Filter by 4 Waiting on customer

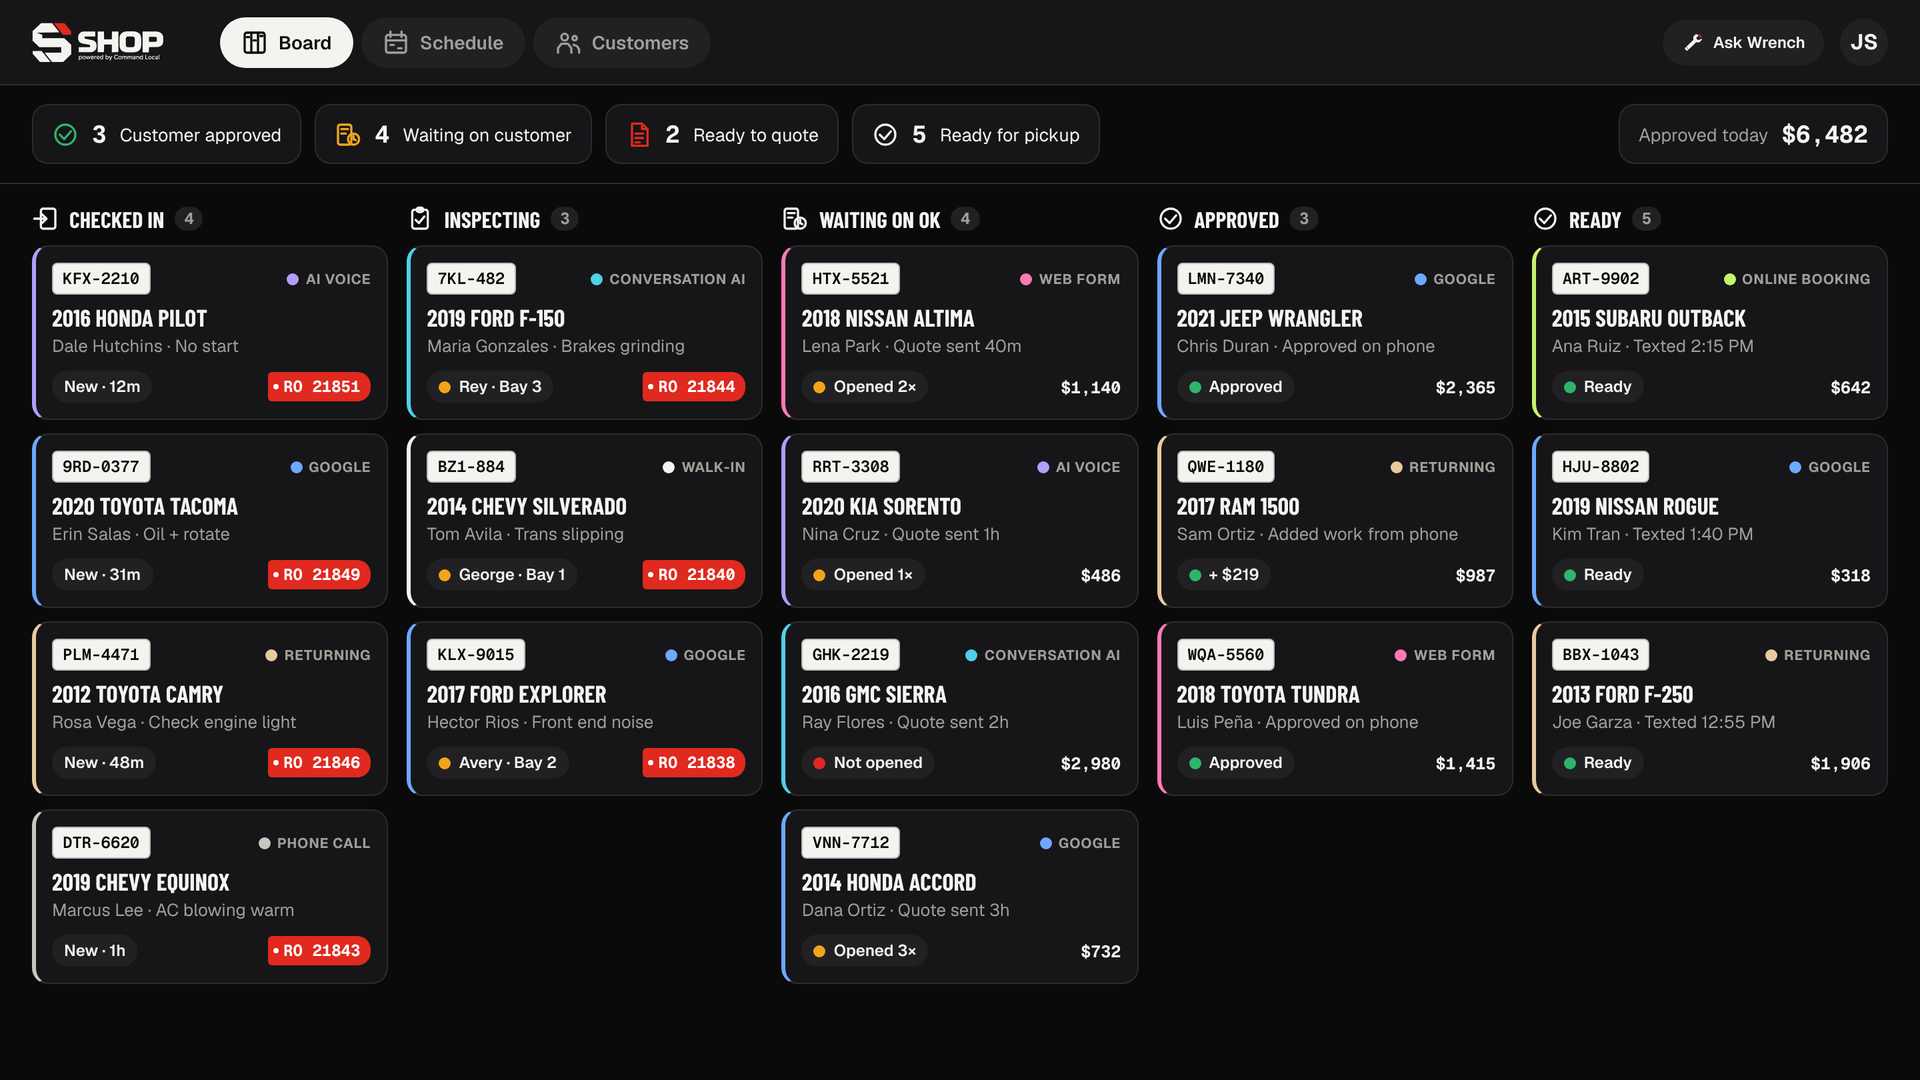tap(453, 134)
